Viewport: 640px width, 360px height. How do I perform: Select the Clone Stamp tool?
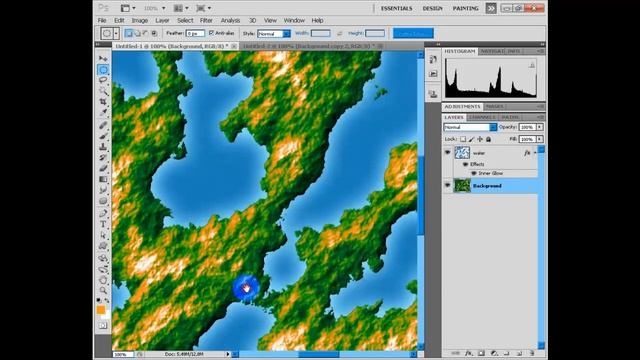pyautogui.click(x=103, y=147)
